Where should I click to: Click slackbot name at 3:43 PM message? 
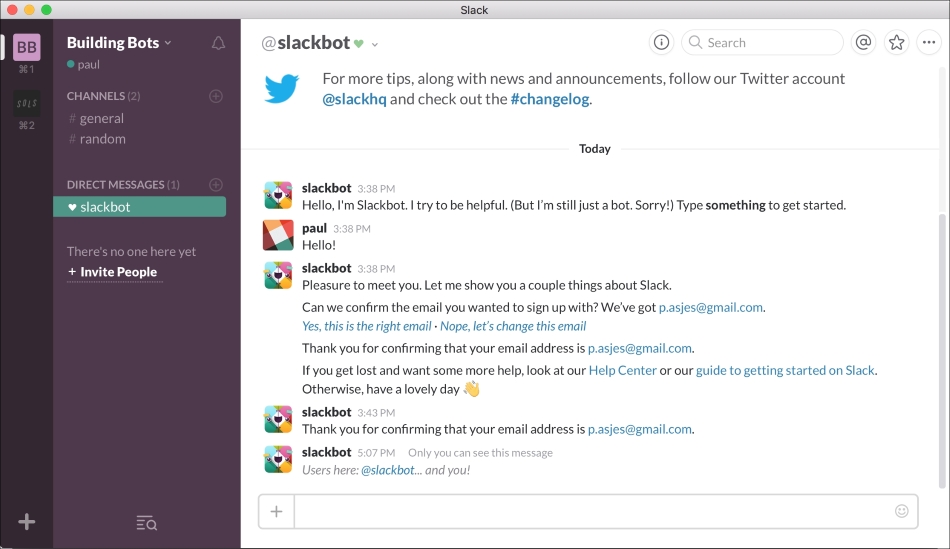pos(327,411)
